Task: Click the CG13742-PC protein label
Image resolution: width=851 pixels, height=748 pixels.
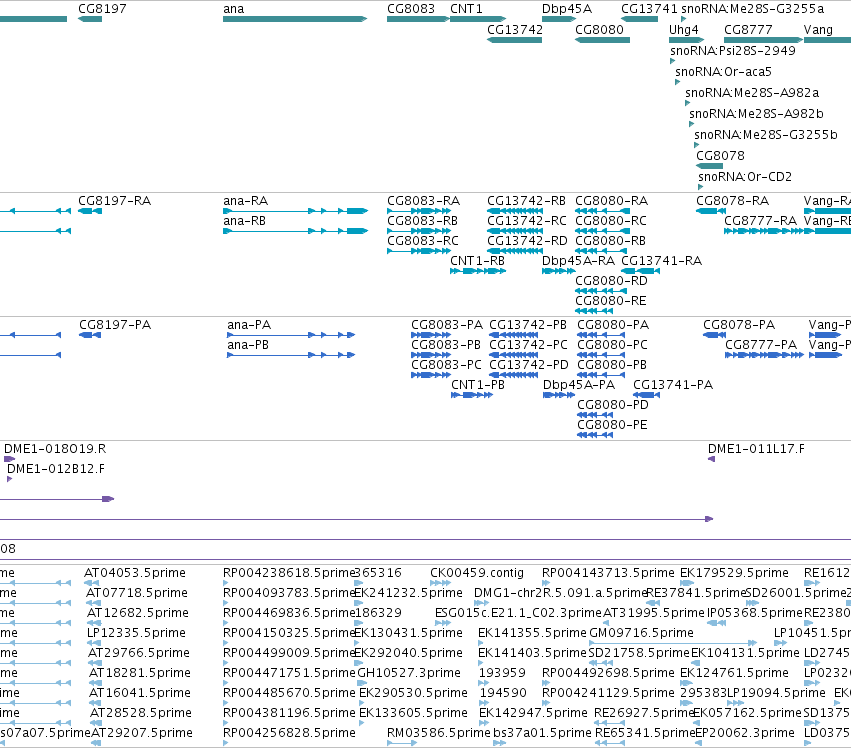Action: 528,345
